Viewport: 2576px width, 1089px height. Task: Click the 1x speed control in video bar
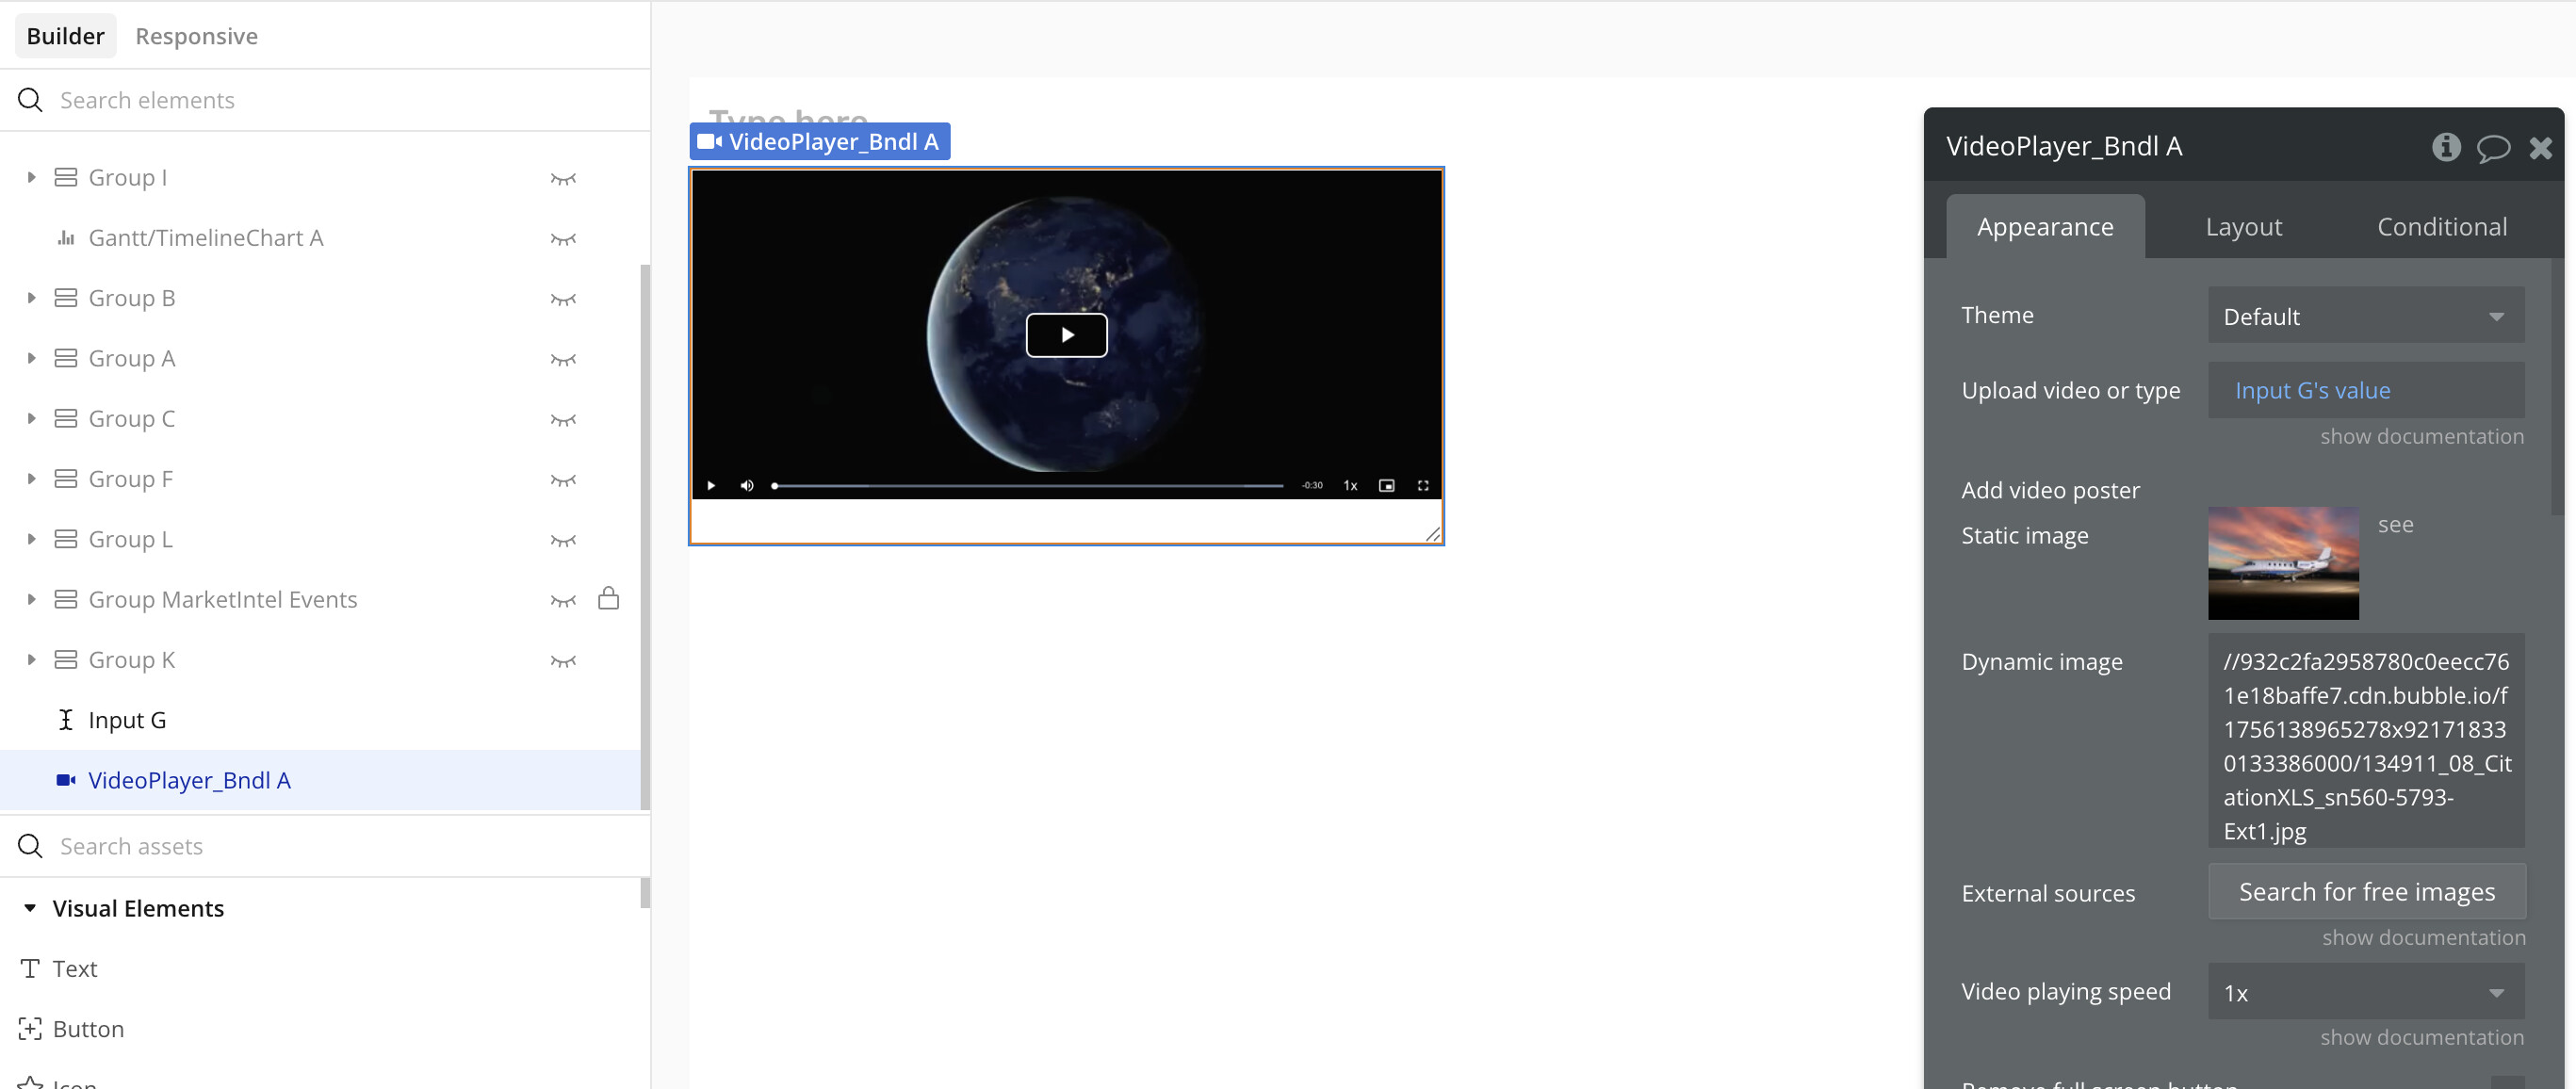pyautogui.click(x=1350, y=485)
